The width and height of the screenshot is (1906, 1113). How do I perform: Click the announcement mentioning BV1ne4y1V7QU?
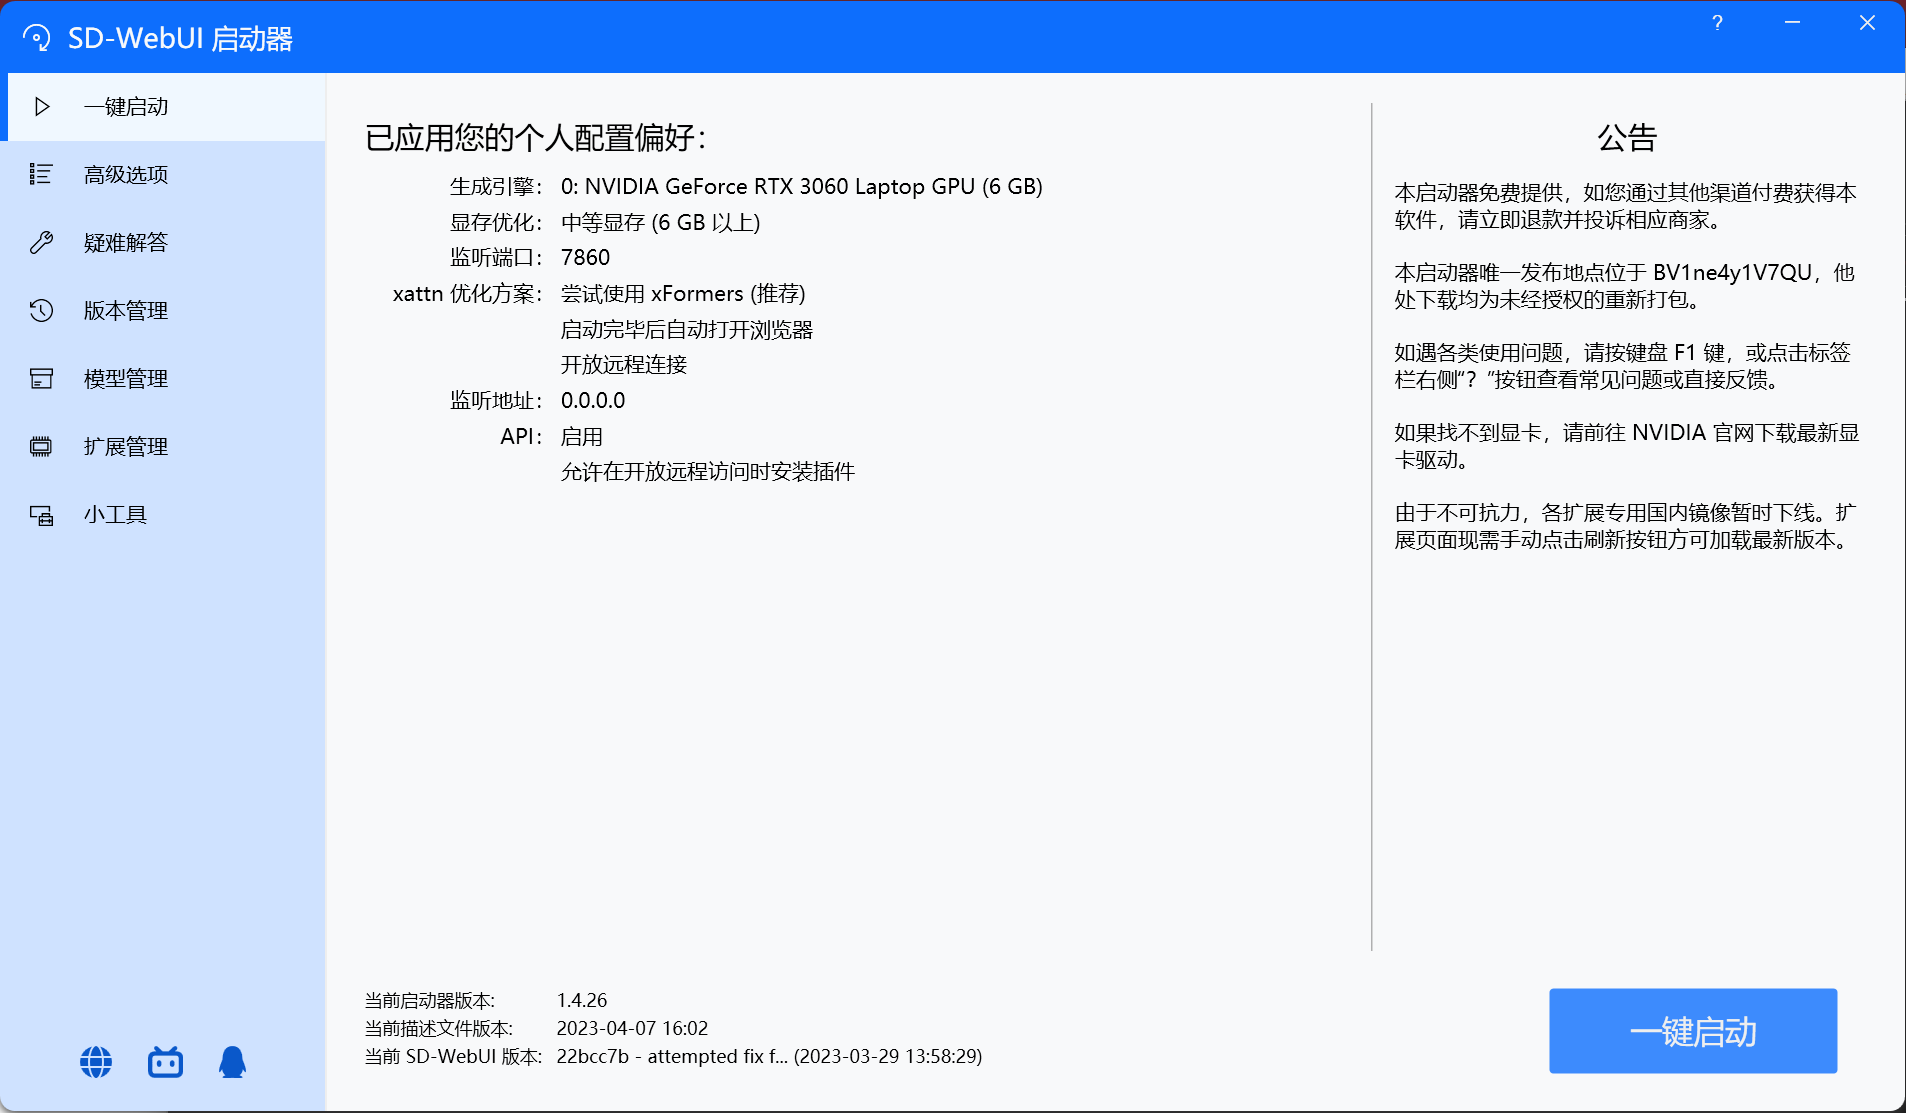coord(1625,286)
